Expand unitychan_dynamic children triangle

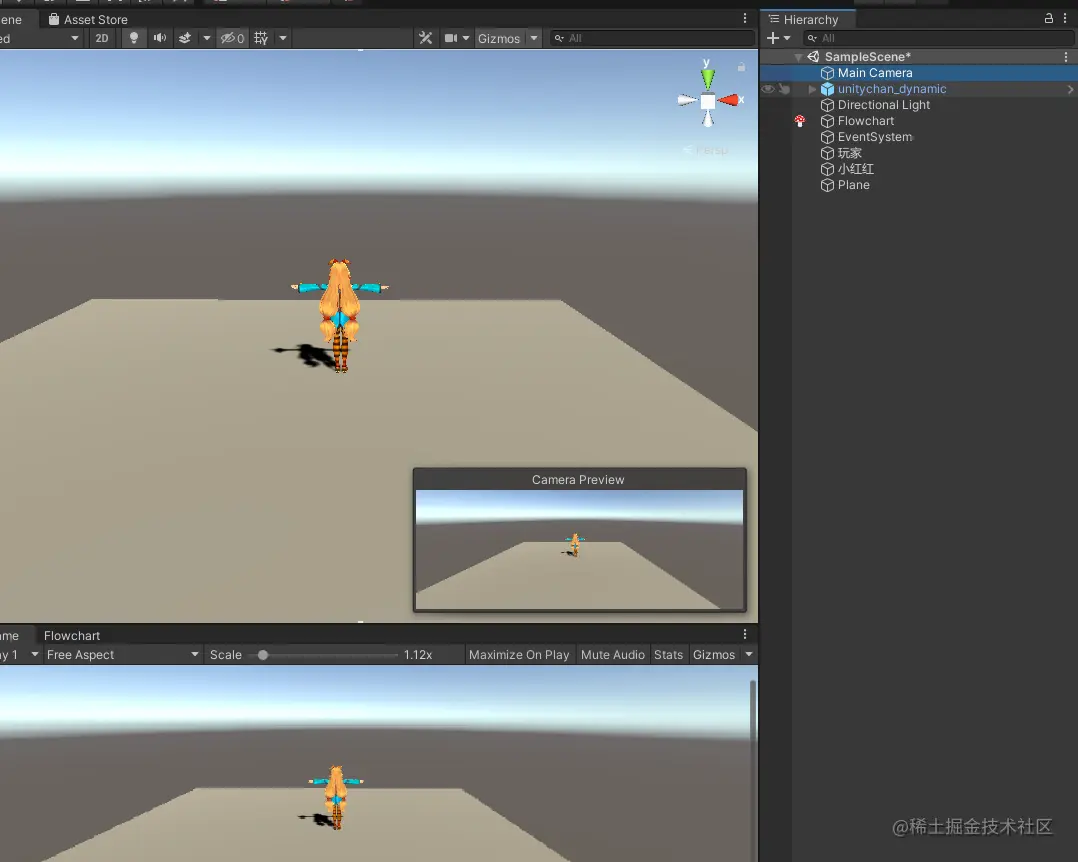pyautogui.click(x=812, y=89)
